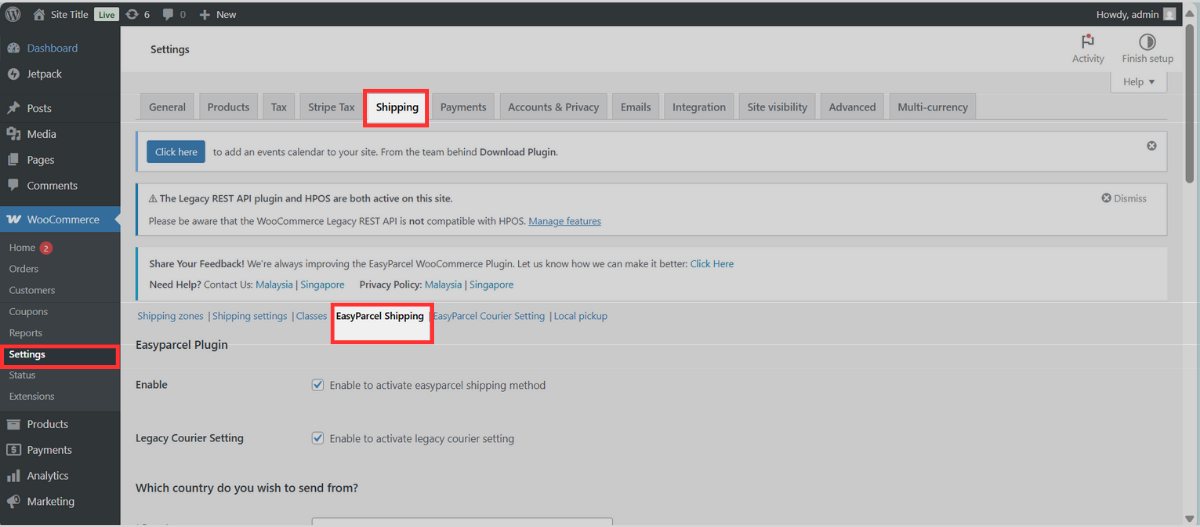This screenshot has width=1200, height=527.
Task: Open the comments bubble in admin bar
Action: tap(173, 14)
